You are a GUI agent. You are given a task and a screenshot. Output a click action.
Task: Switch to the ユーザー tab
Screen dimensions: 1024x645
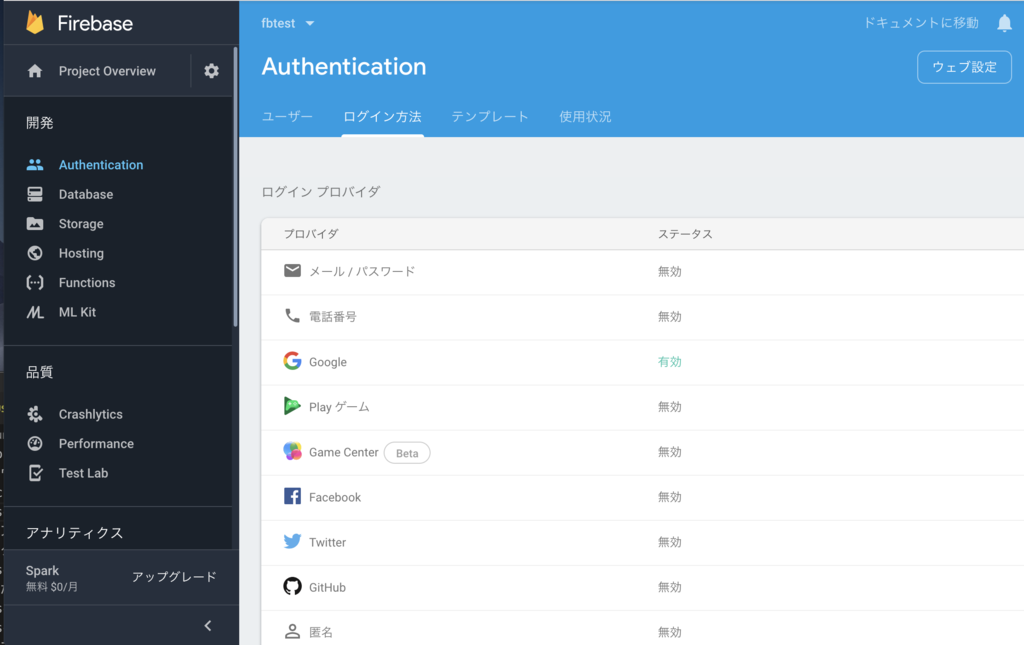[x=287, y=116]
